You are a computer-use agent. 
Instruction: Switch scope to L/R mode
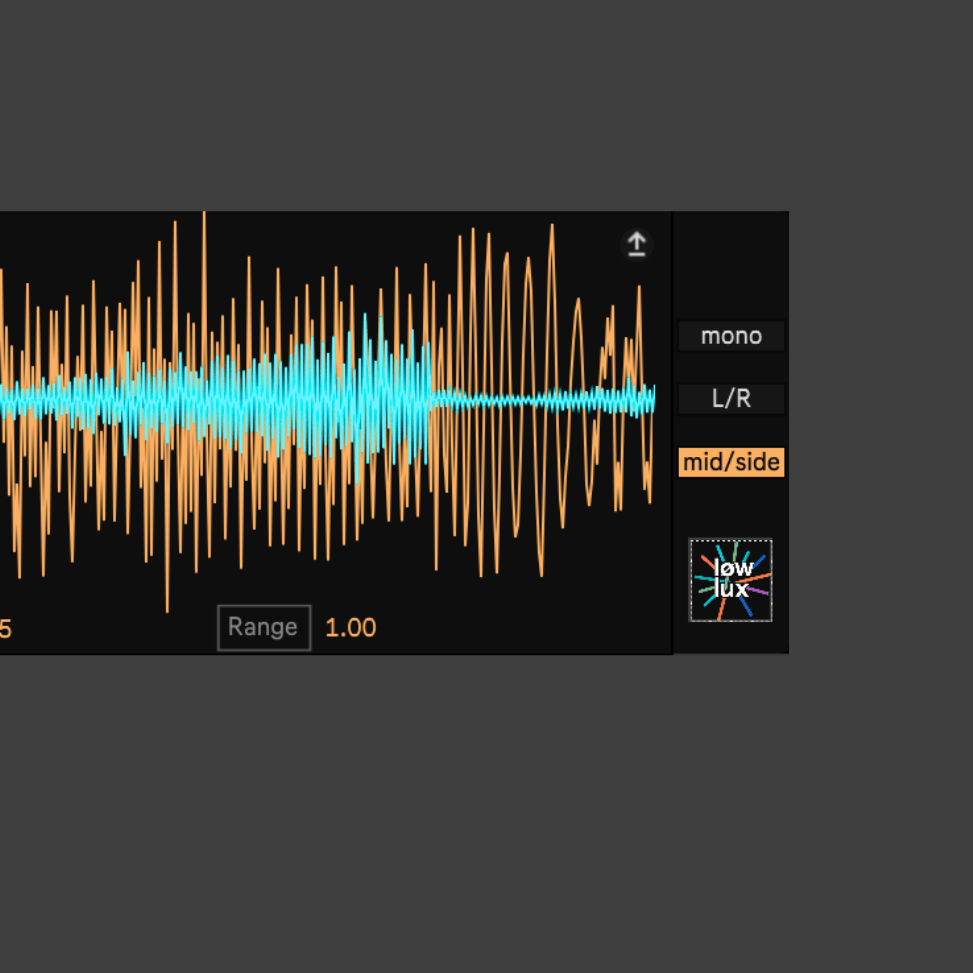pos(731,398)
